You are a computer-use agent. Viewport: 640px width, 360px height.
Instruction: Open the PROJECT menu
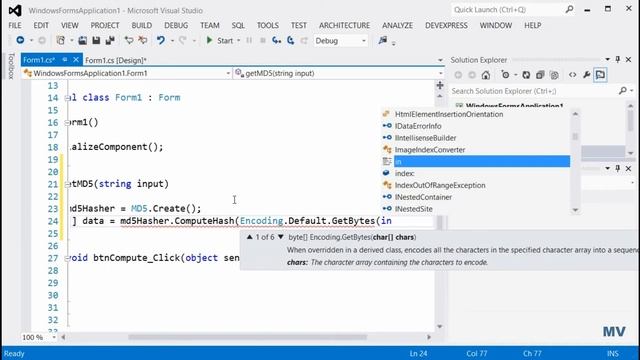(105, 25)
